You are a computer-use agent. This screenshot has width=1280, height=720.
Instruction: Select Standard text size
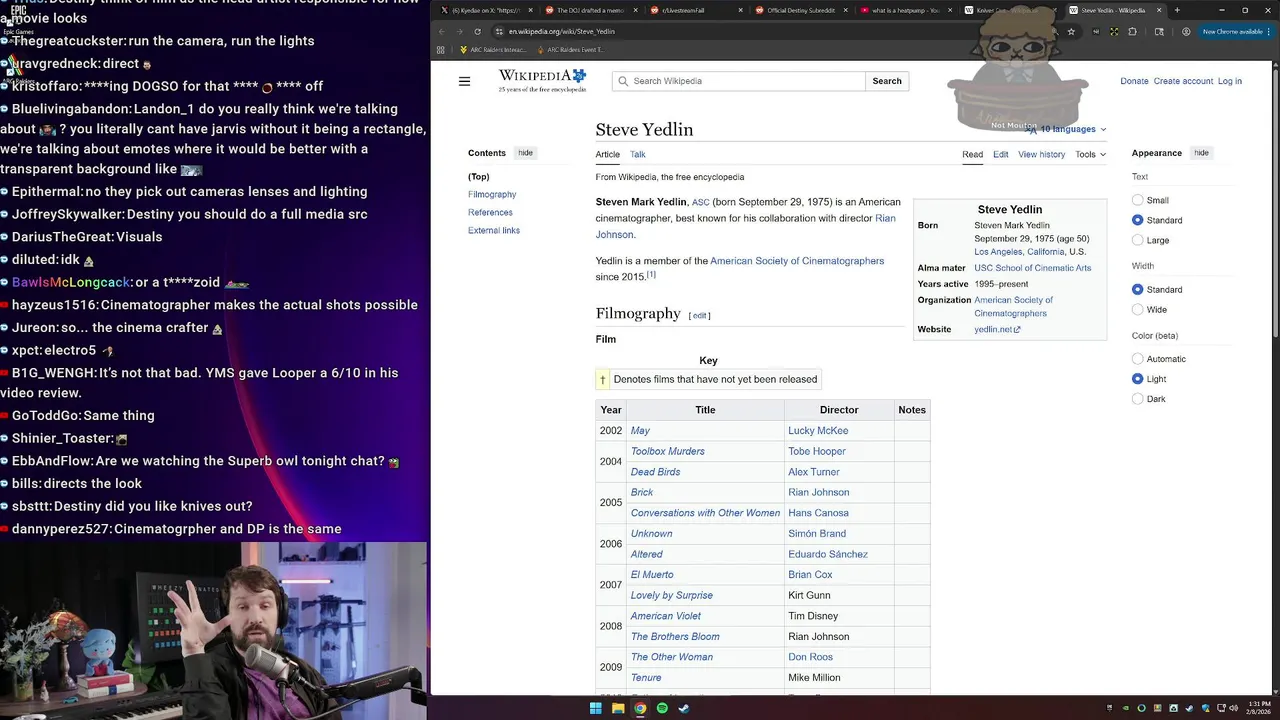(1137, 220)
